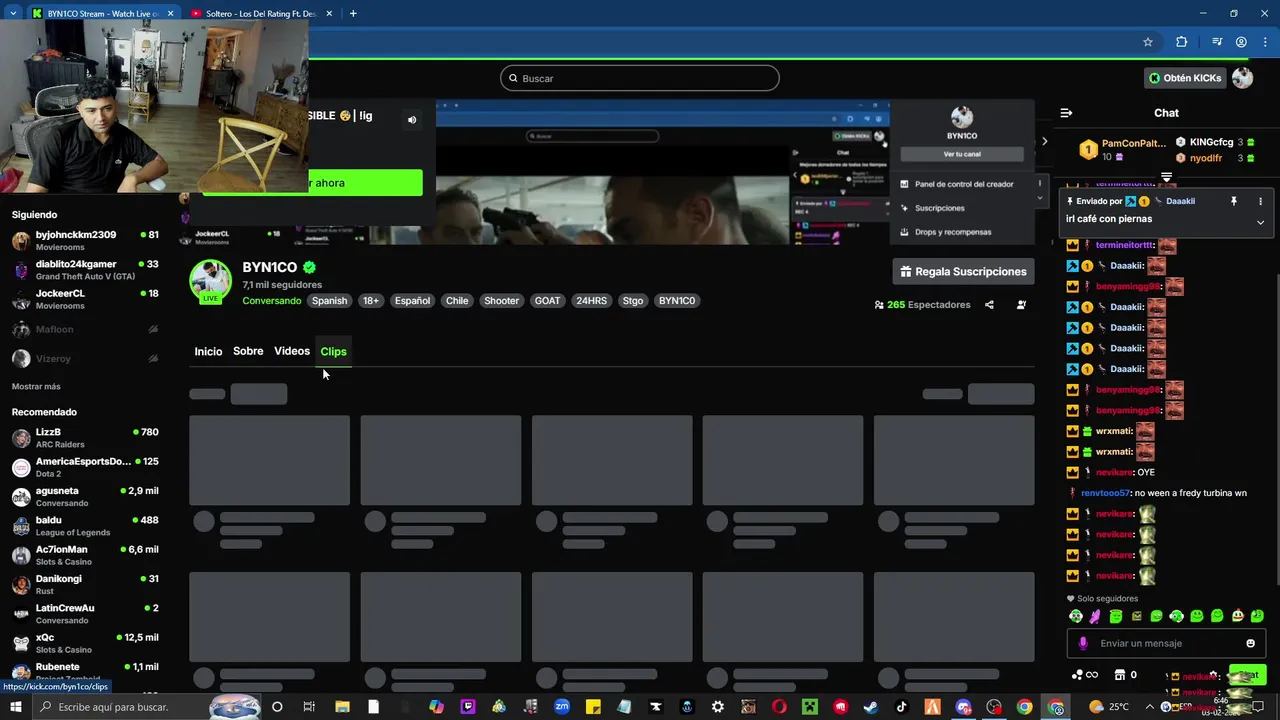Open Windows Start menu
Image resolution: width=1280 pixels, height=720 pixels.
(15, 707)
